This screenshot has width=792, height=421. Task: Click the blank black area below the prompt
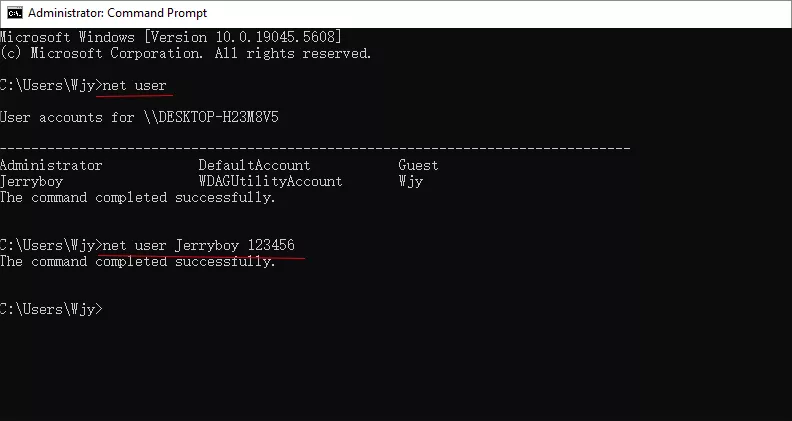400,370
